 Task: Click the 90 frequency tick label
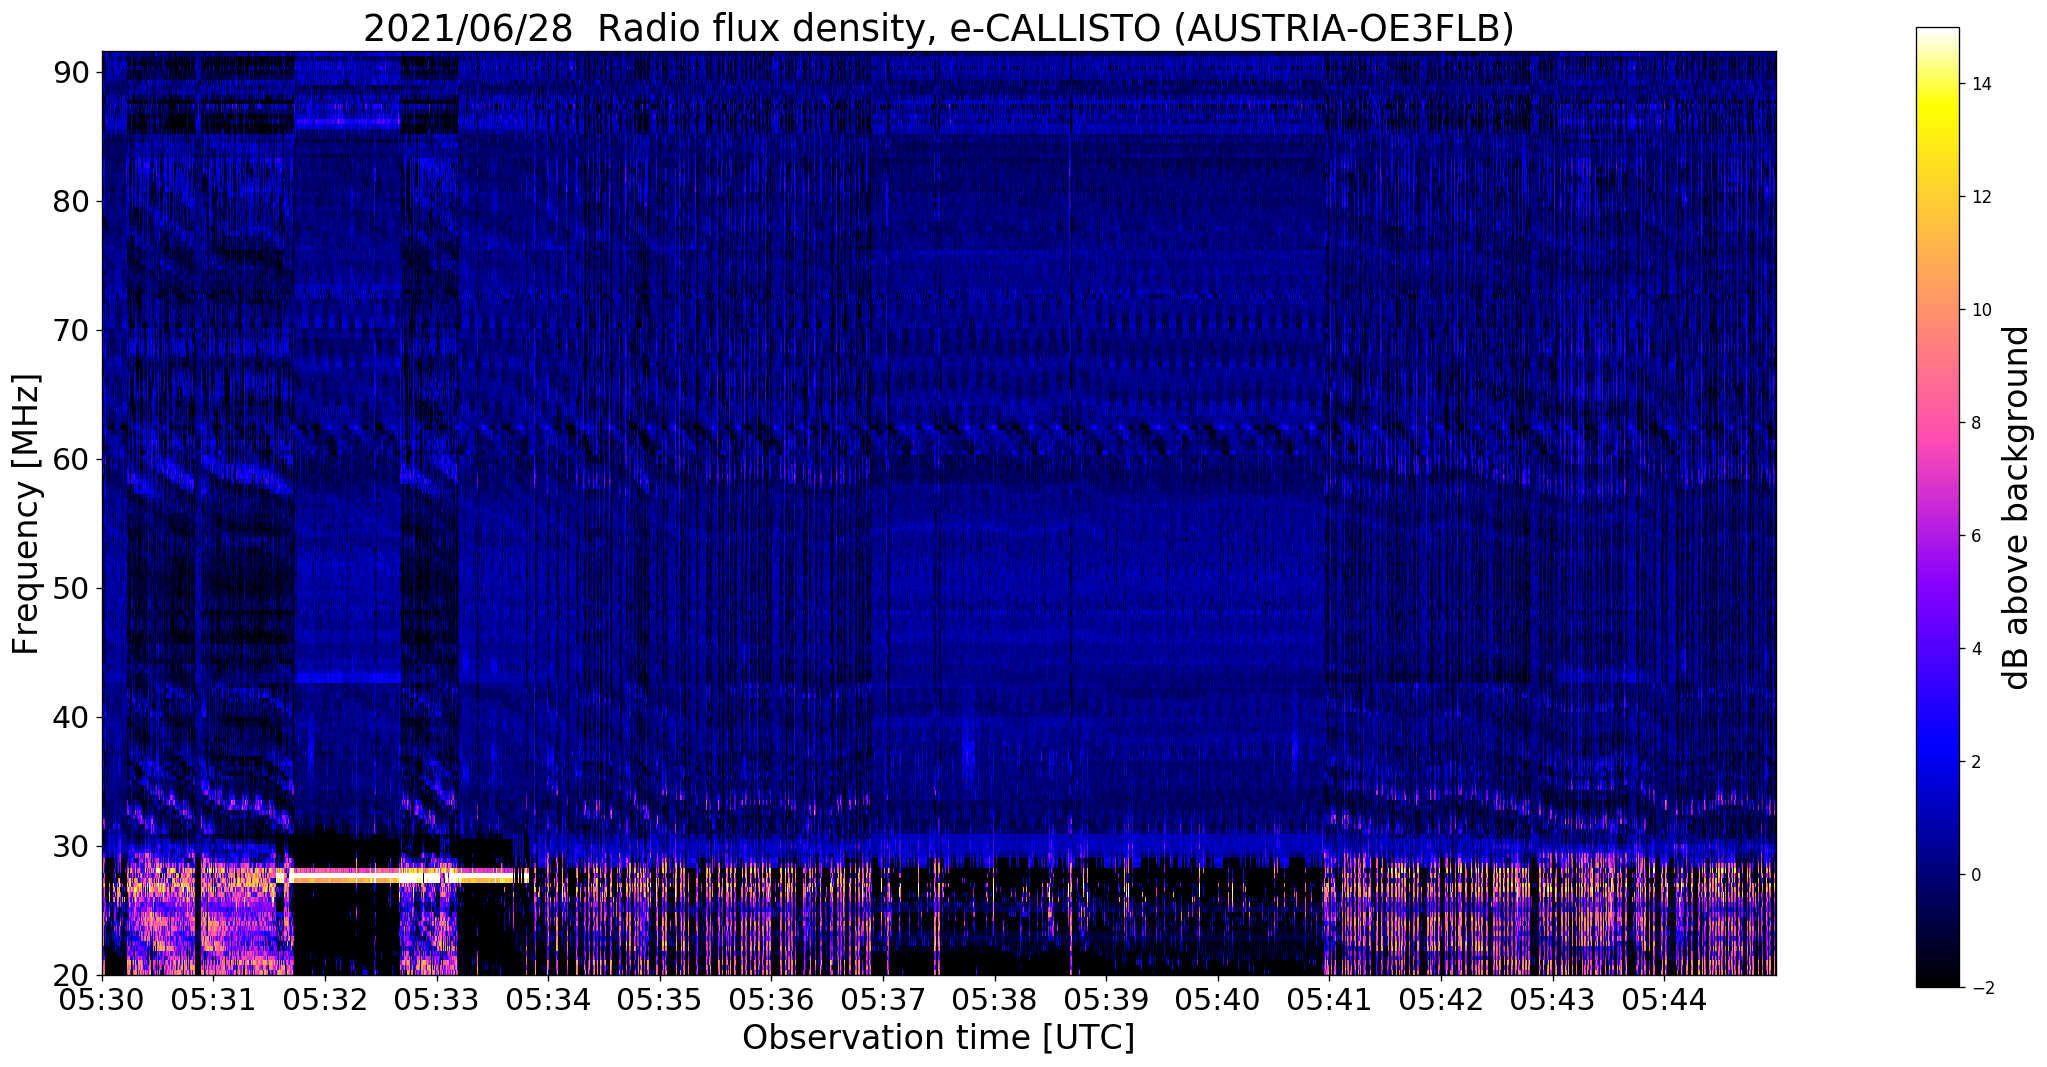point(71,72)
